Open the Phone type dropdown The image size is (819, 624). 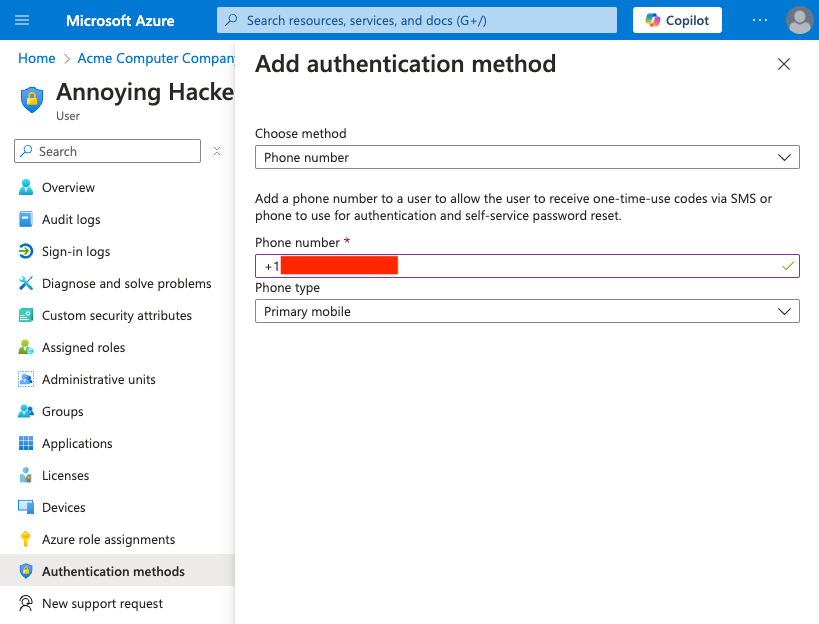527,311
